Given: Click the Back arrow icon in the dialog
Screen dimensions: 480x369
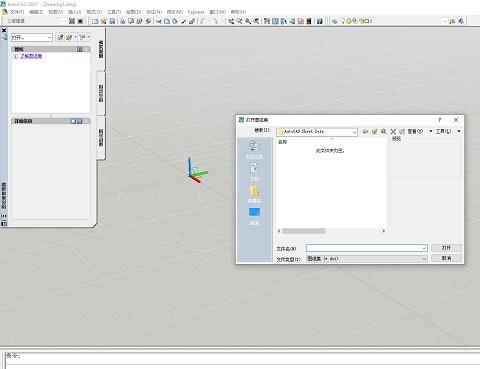Looking at the screenshot, I should coord(365,132).
